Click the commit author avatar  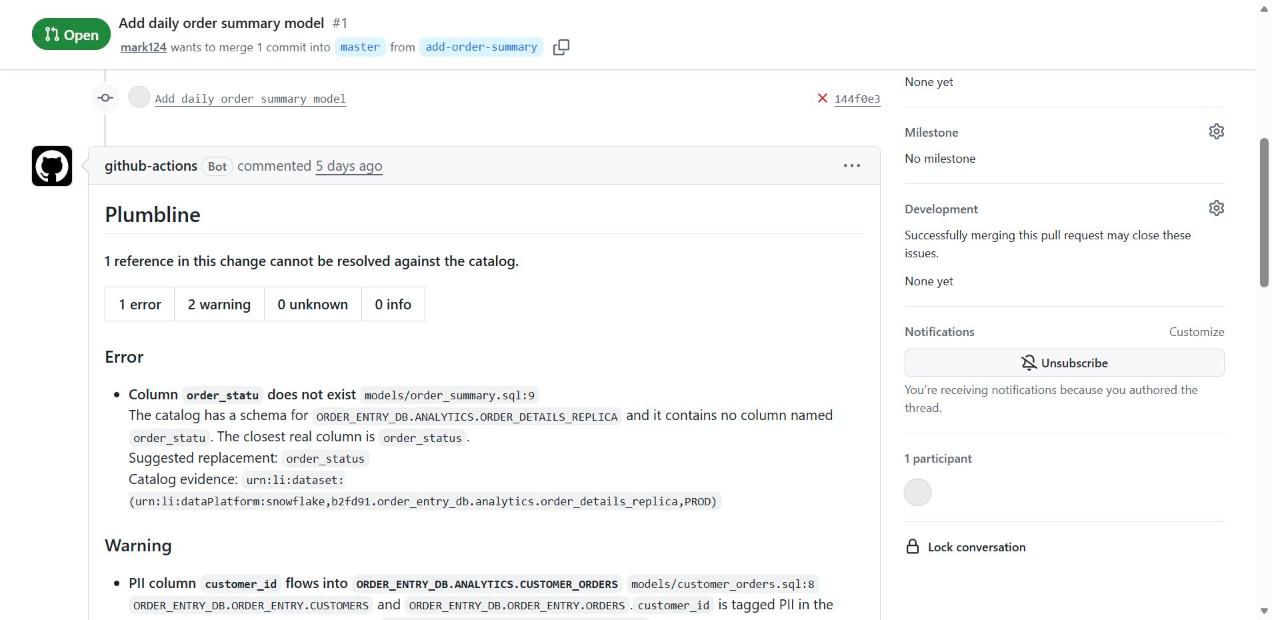coord(139,97)
